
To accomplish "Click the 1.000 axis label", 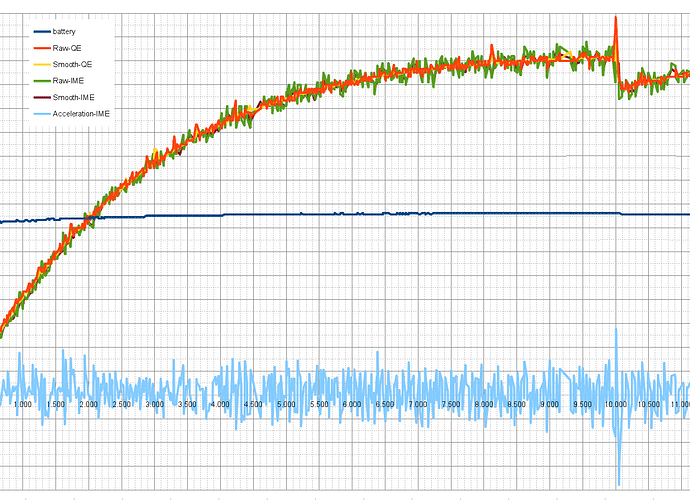I will point(22,404).
